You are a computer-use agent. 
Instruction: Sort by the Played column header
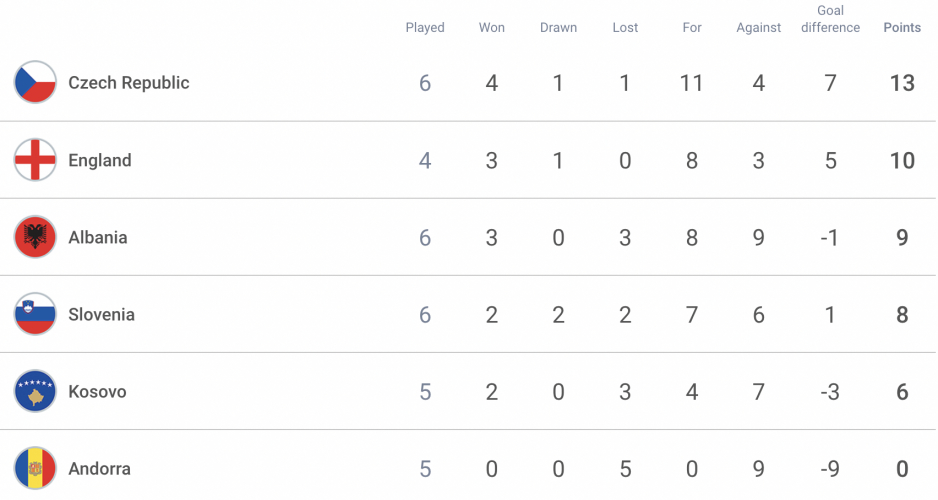(425, 28)
